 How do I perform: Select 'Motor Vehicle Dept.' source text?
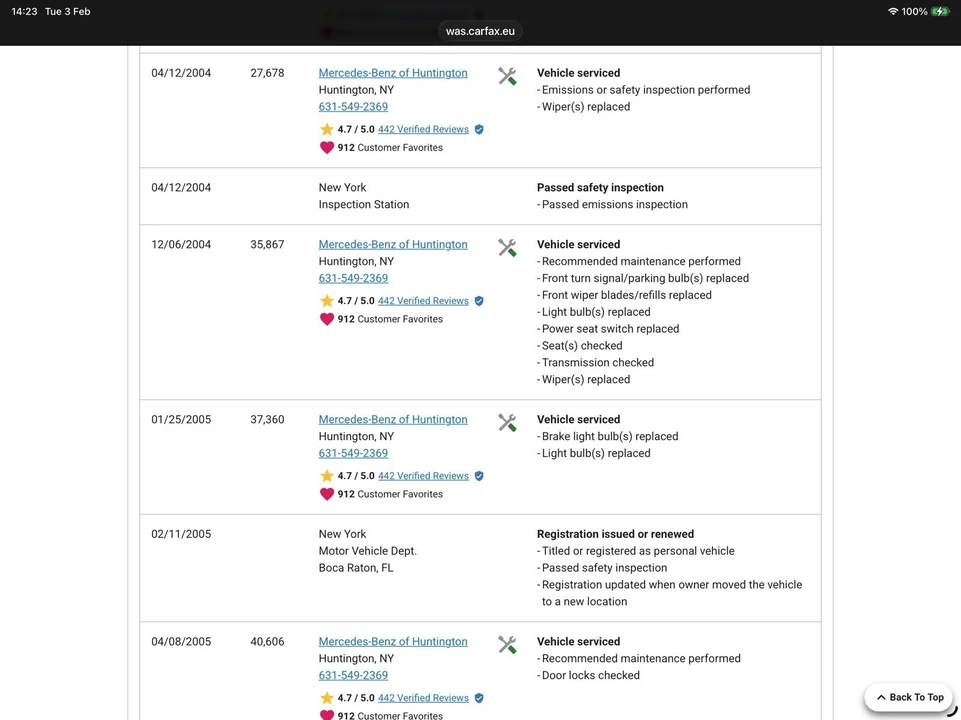(x=367, y=551)
